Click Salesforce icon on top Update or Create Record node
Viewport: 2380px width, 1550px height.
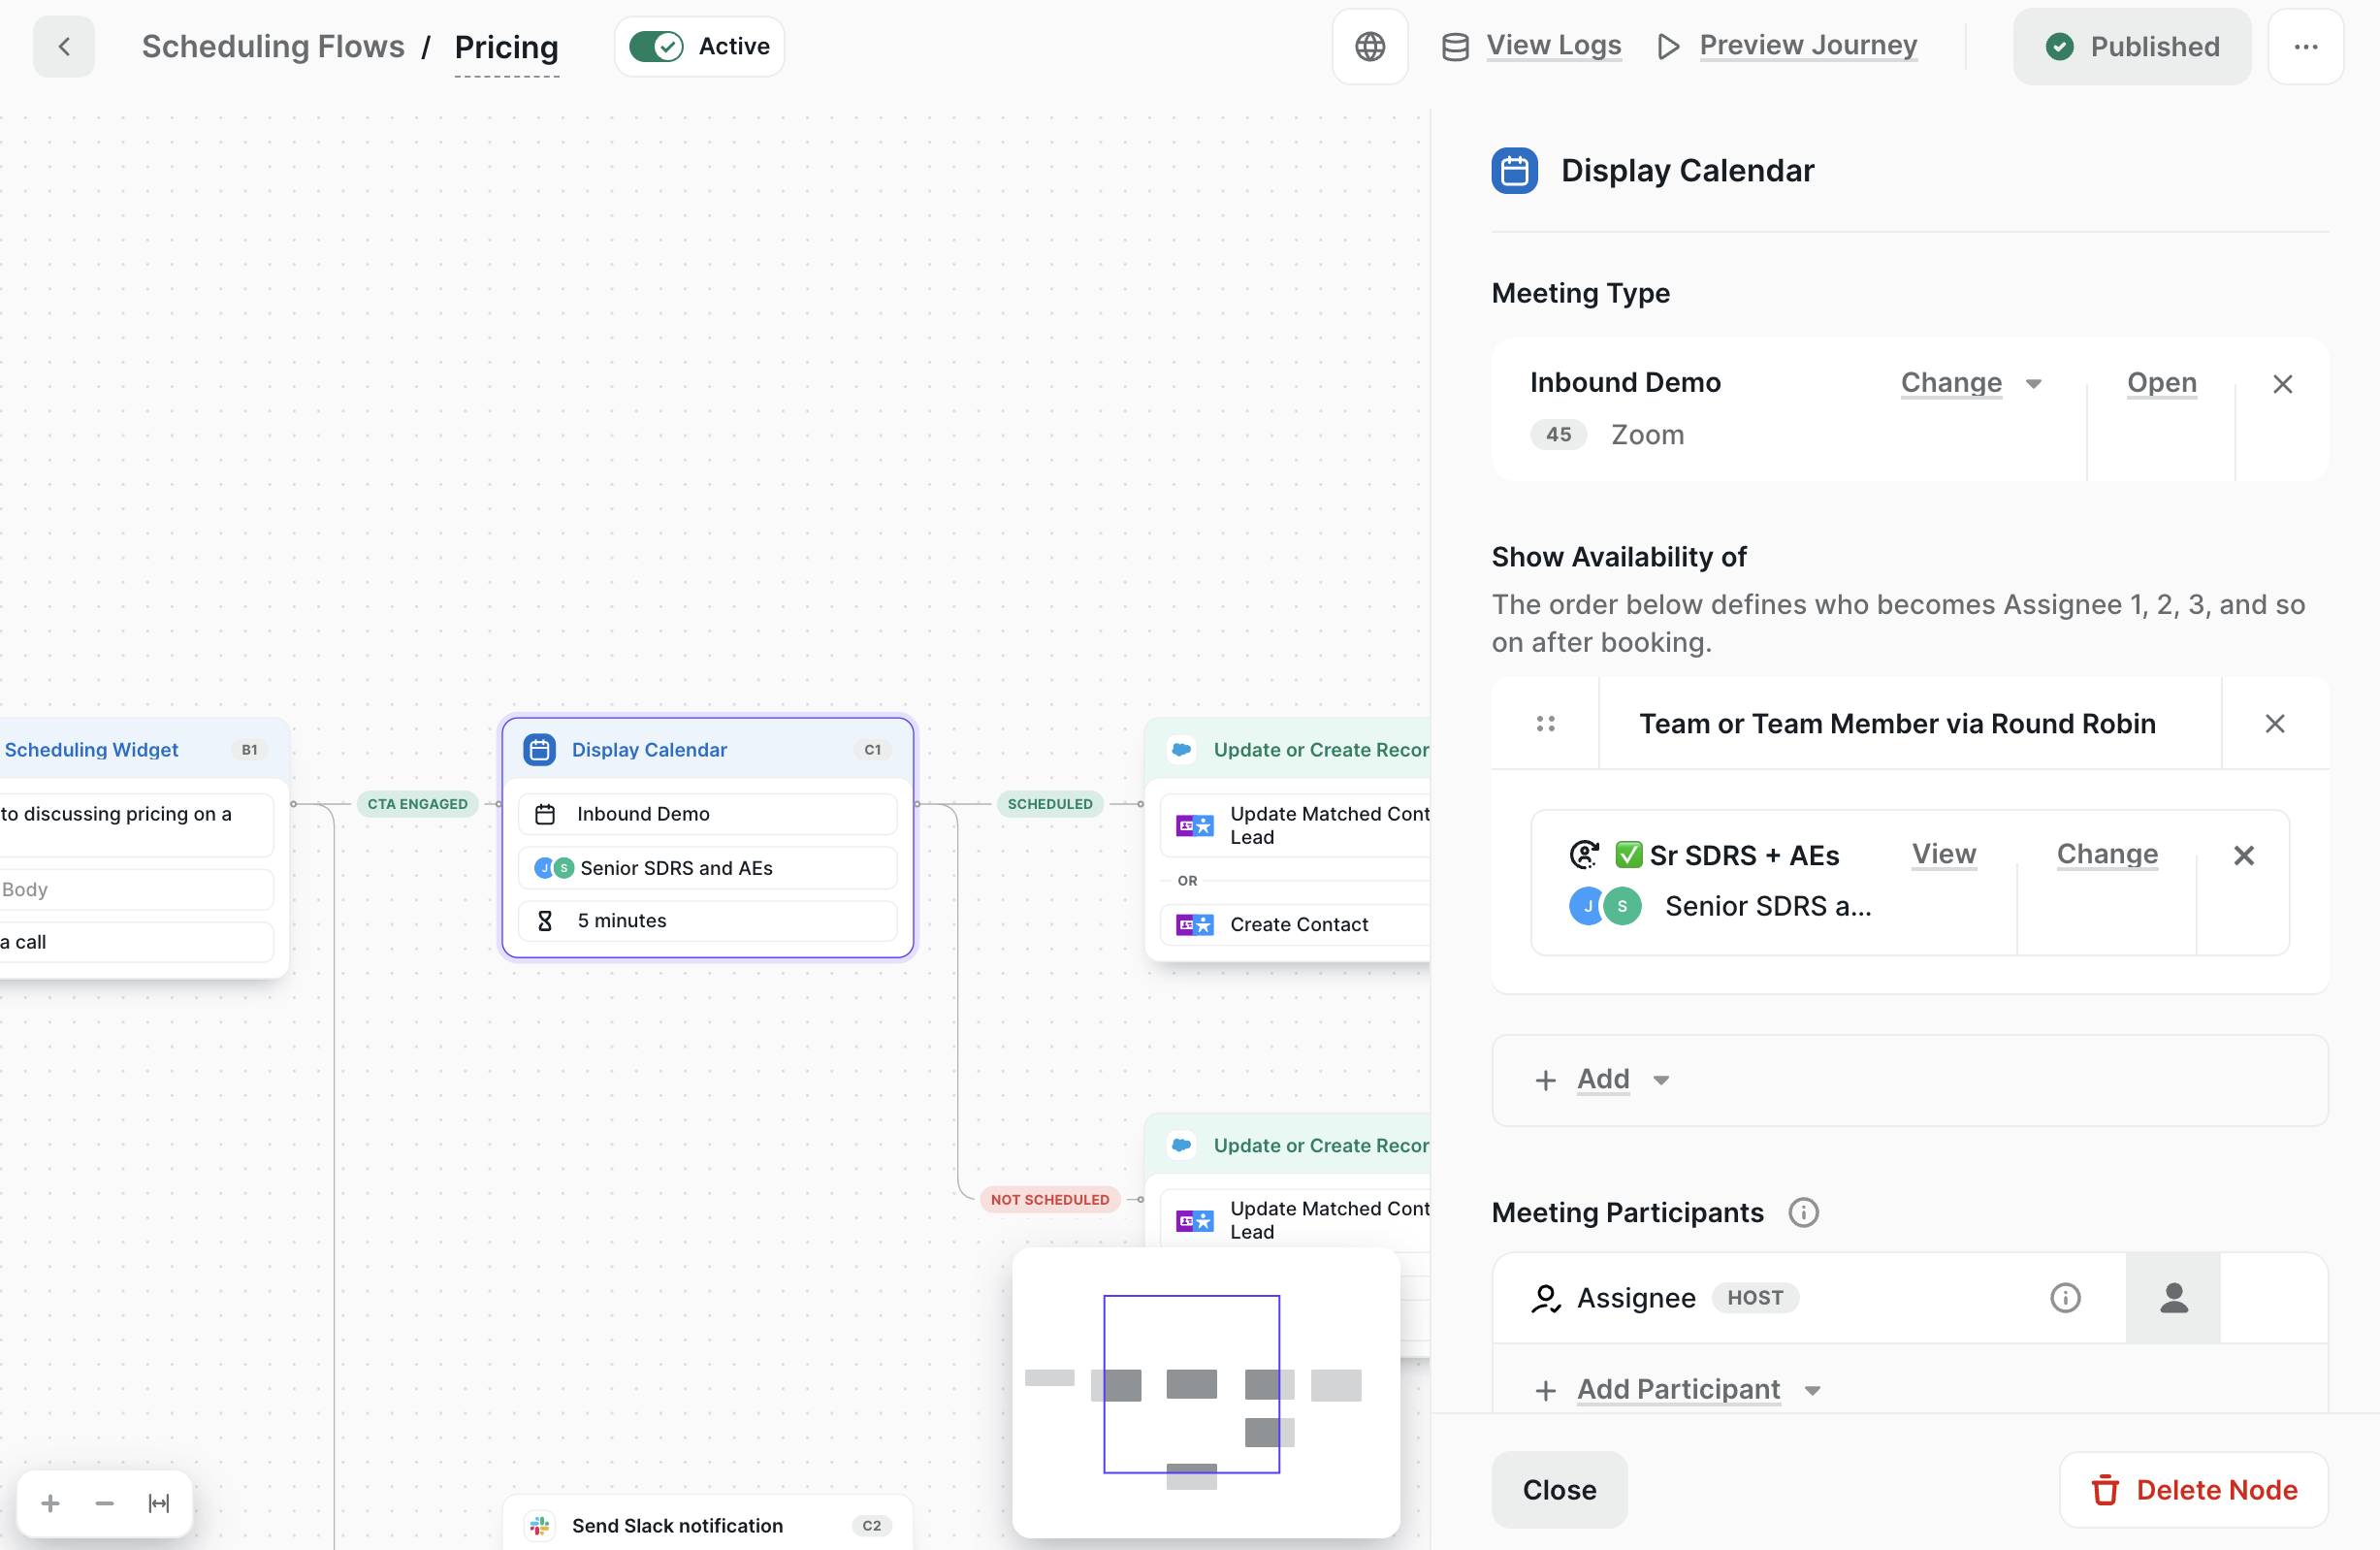click(1182, 750)
